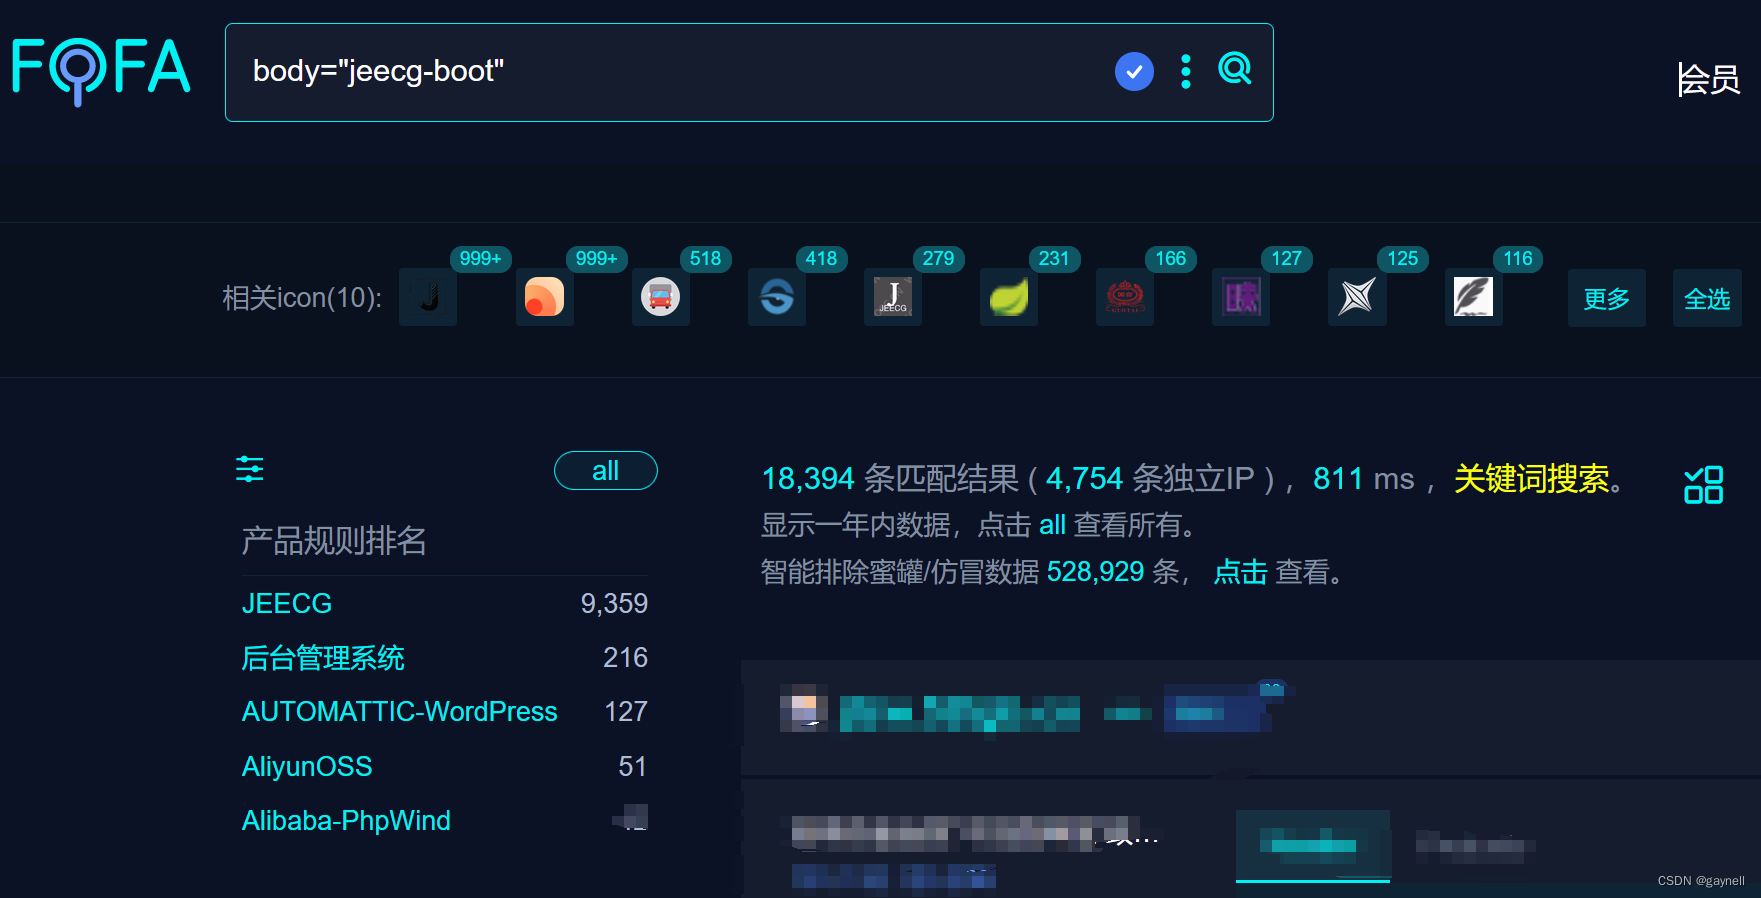Select the black J icon with 999+ badge

coord(428,297)
